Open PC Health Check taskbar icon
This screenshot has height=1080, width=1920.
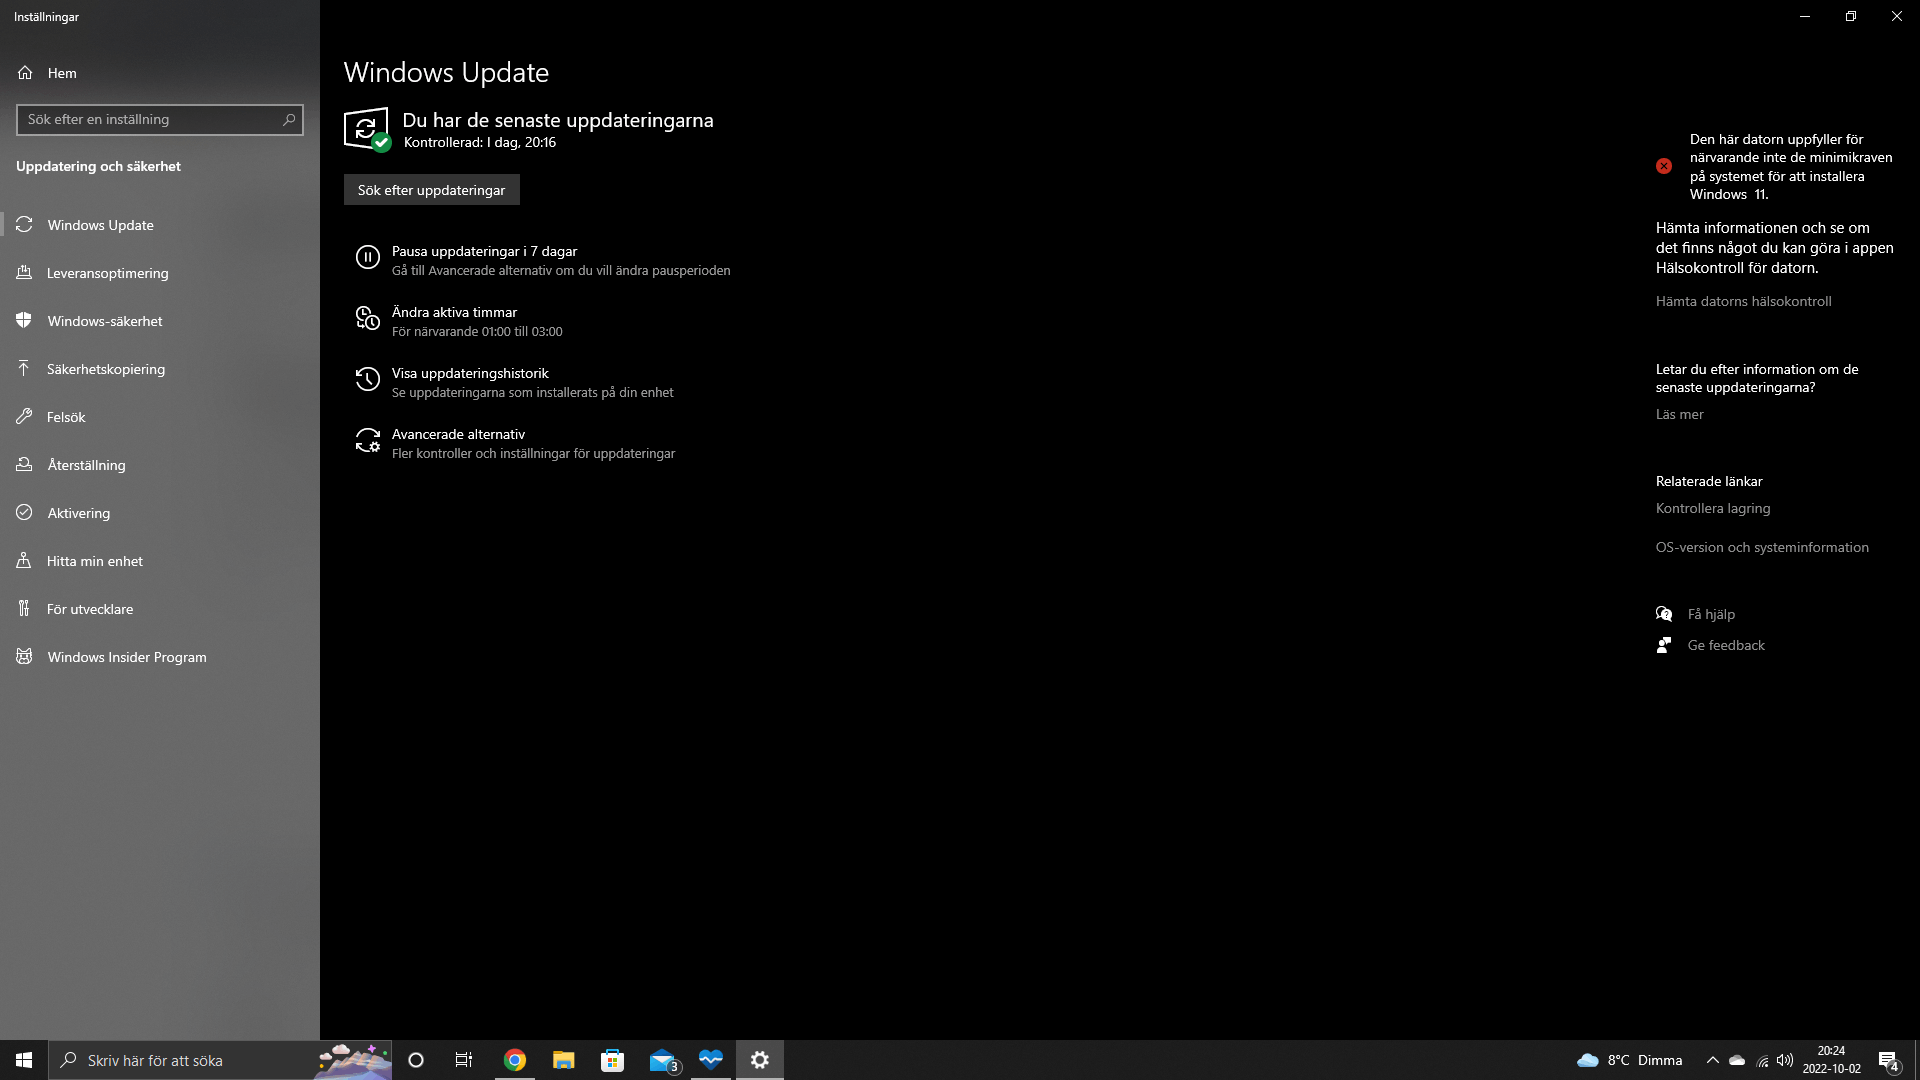tap(711, 1060)
